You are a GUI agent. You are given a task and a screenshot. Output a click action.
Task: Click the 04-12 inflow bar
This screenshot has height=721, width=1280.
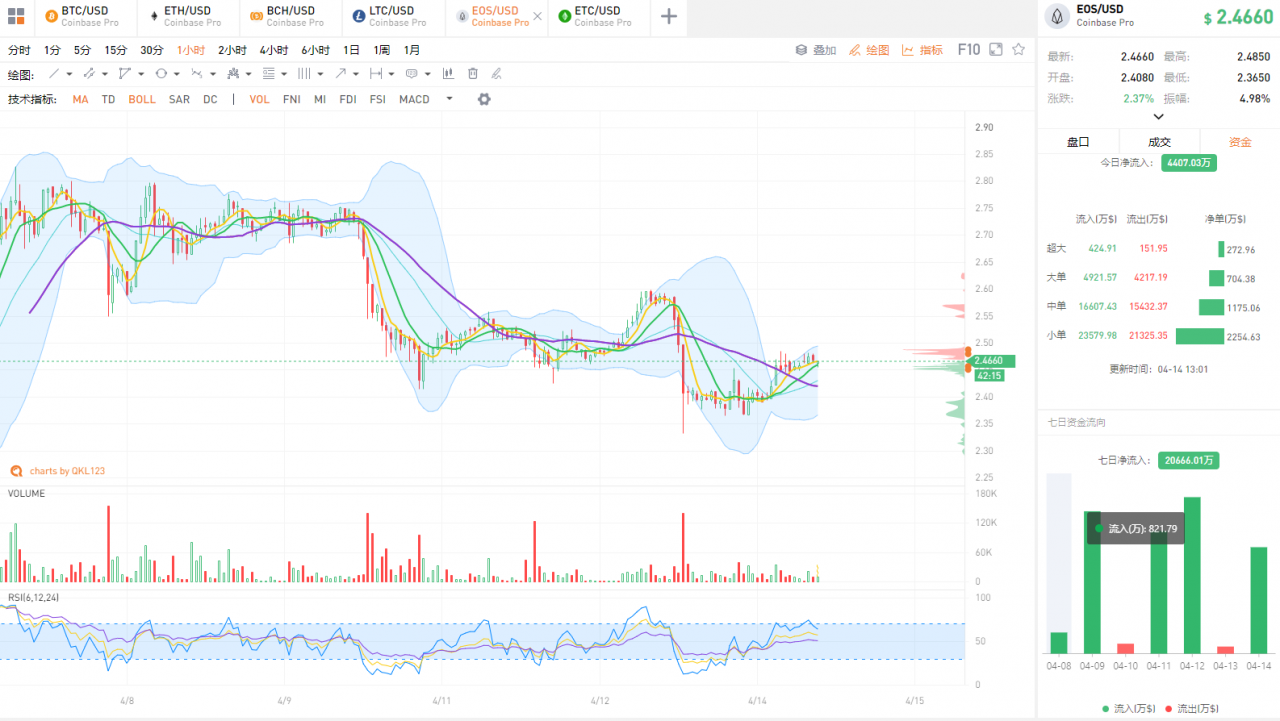point(1192,575)
